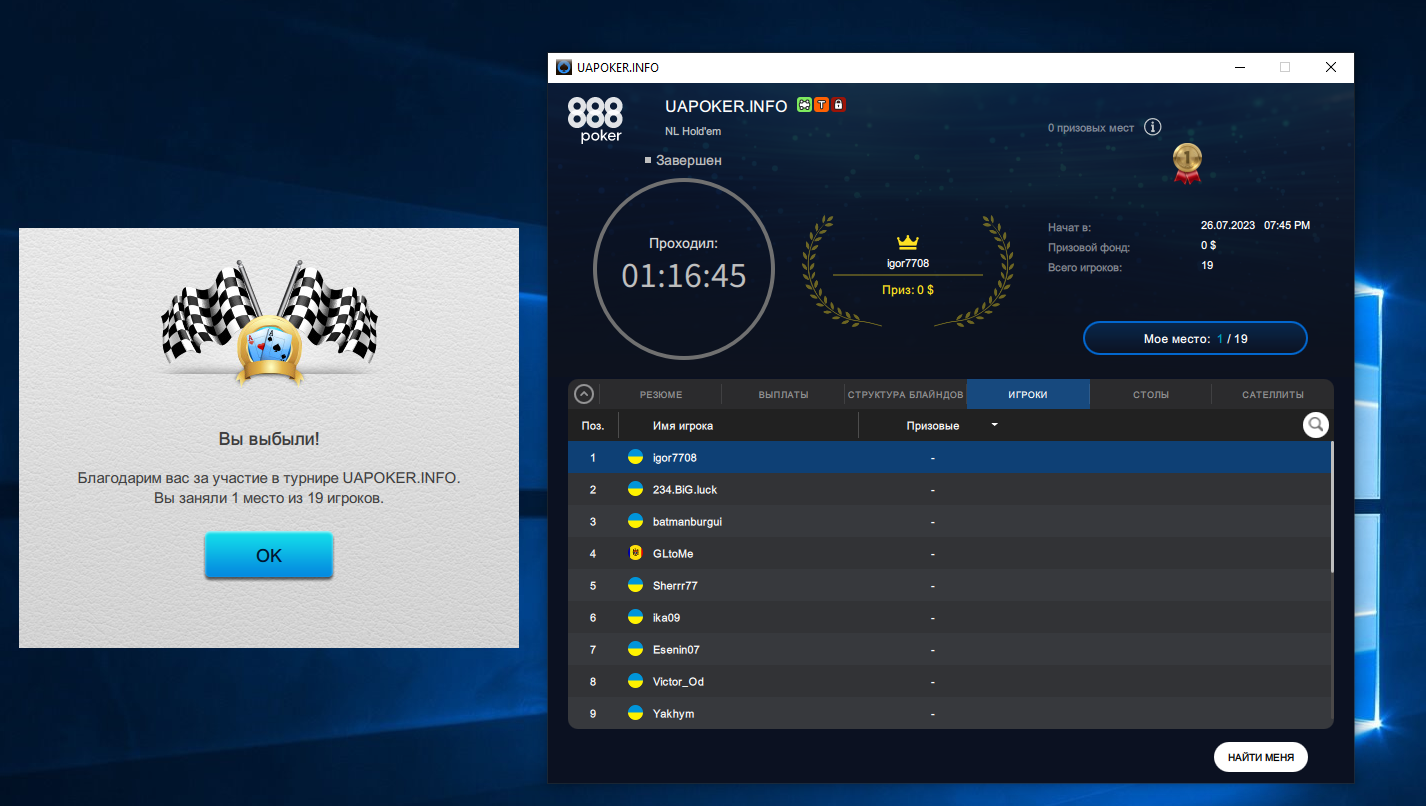The height and width of the screenshot is (806, 1426).
Task: Collapse the lobby panel with the chevron circle
Action: click(584, 394)
